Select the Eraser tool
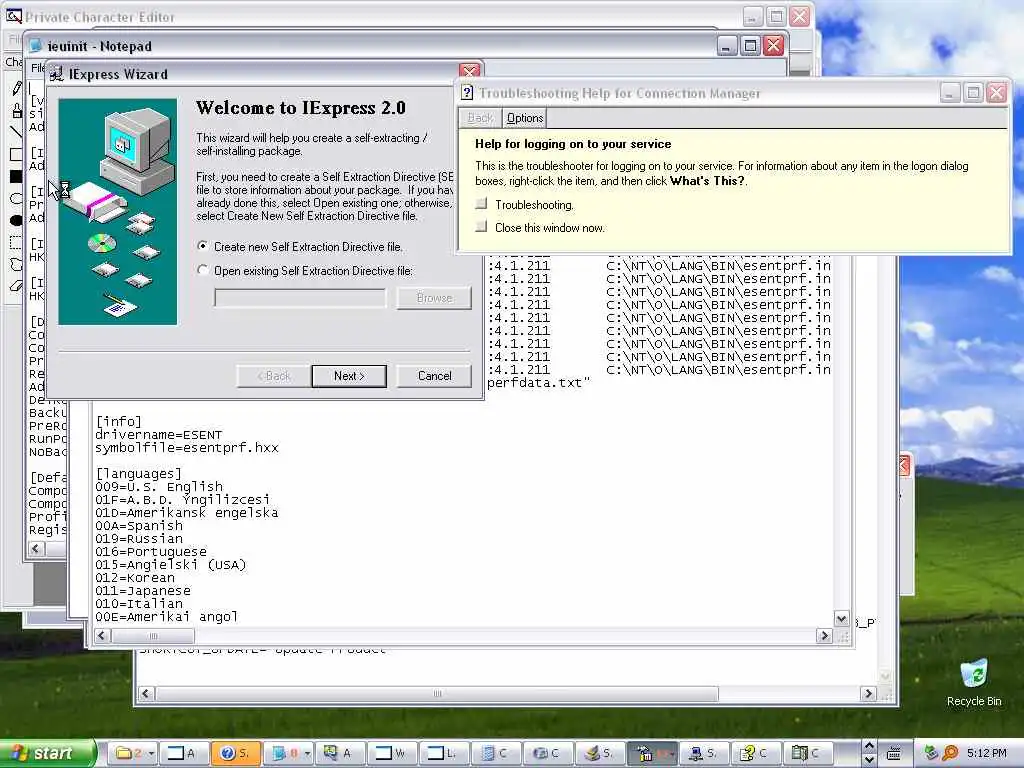 pyautogui.click(x=16, y=286)
